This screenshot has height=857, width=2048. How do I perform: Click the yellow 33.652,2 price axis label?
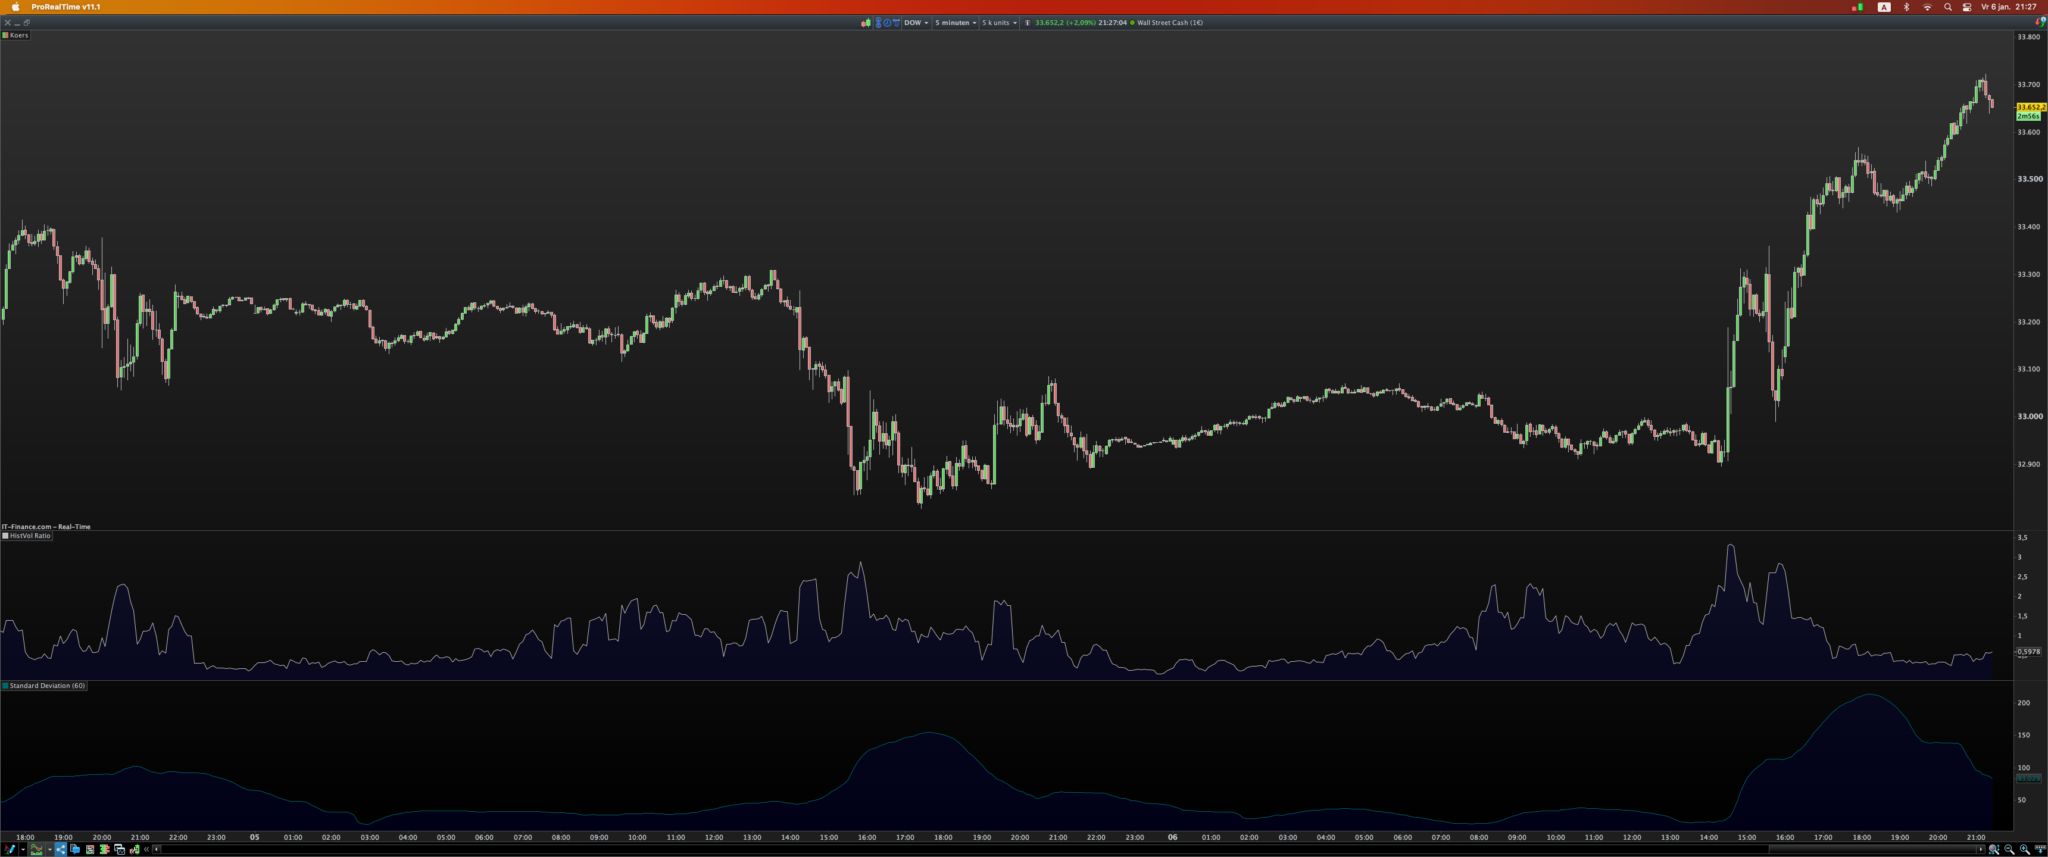[2030, 107]
